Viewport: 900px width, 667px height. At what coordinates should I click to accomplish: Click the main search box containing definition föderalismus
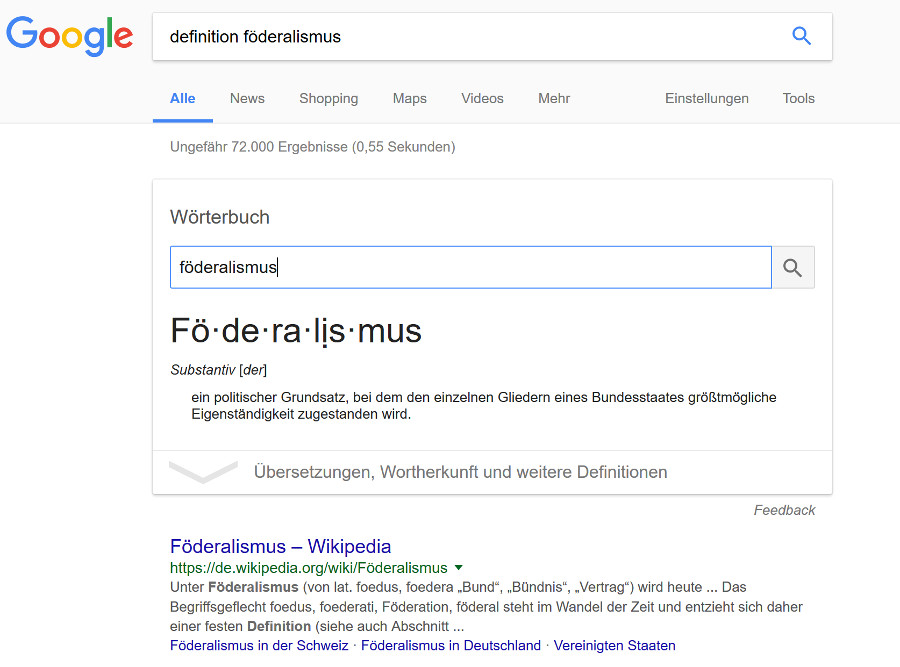(400, 36)
